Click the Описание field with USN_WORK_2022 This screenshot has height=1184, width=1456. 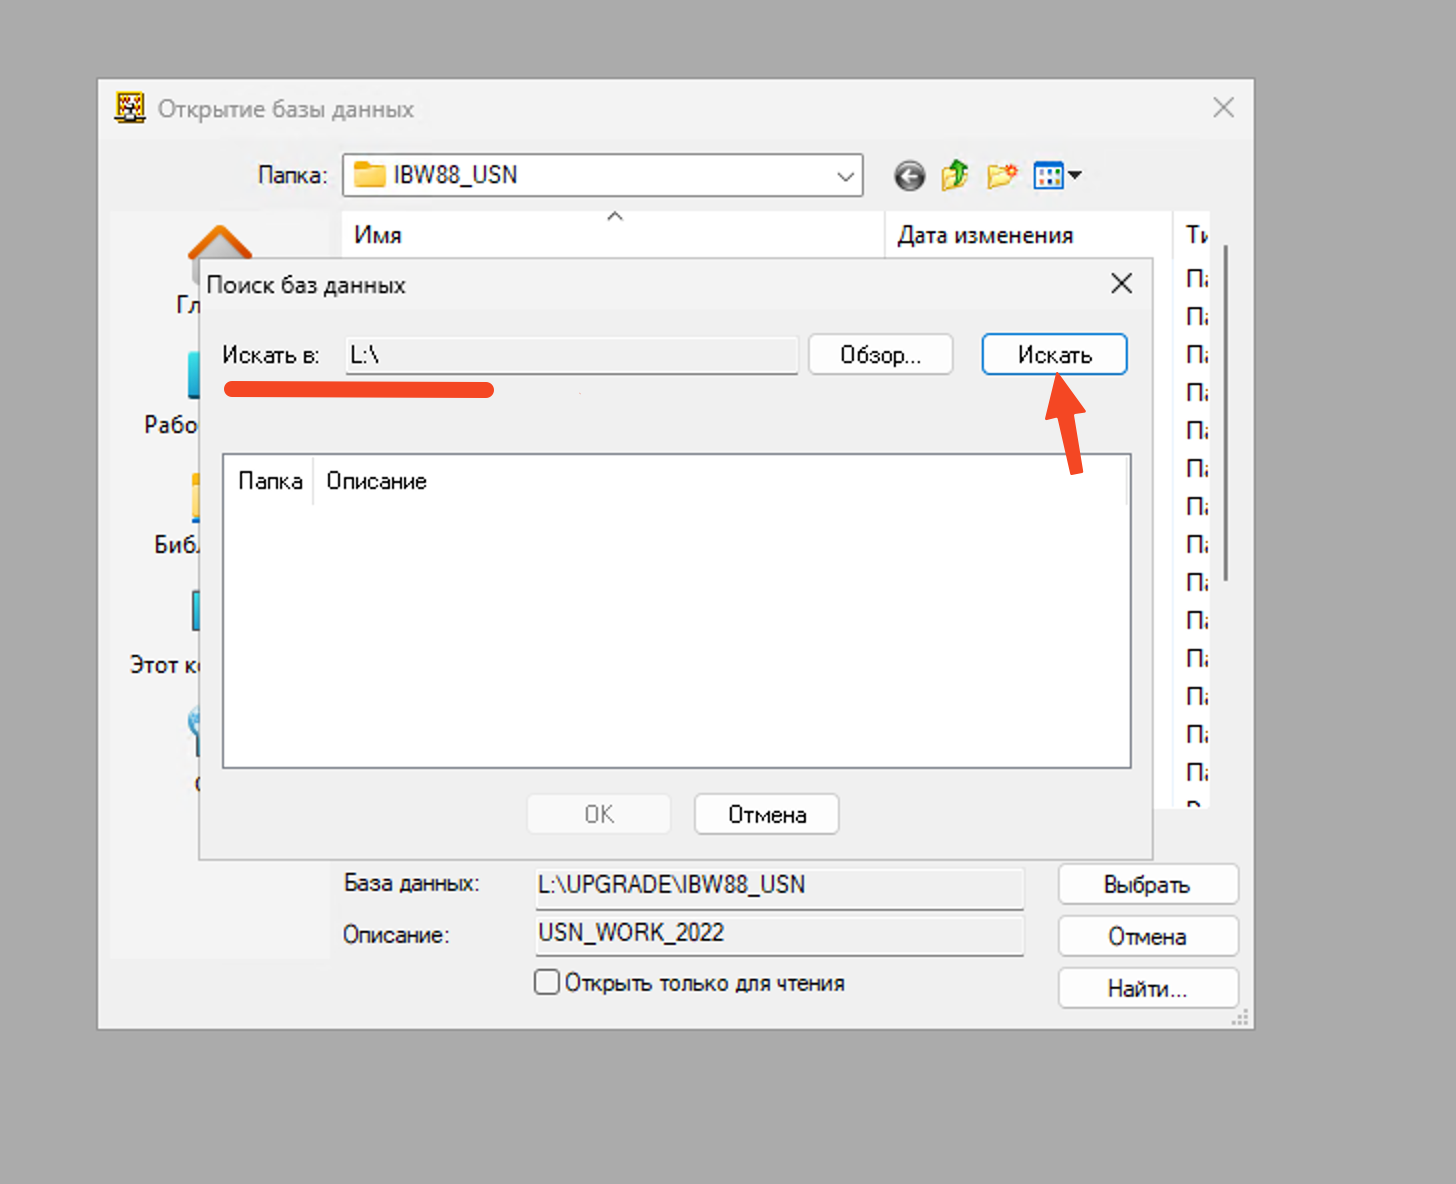coord(779,934)
